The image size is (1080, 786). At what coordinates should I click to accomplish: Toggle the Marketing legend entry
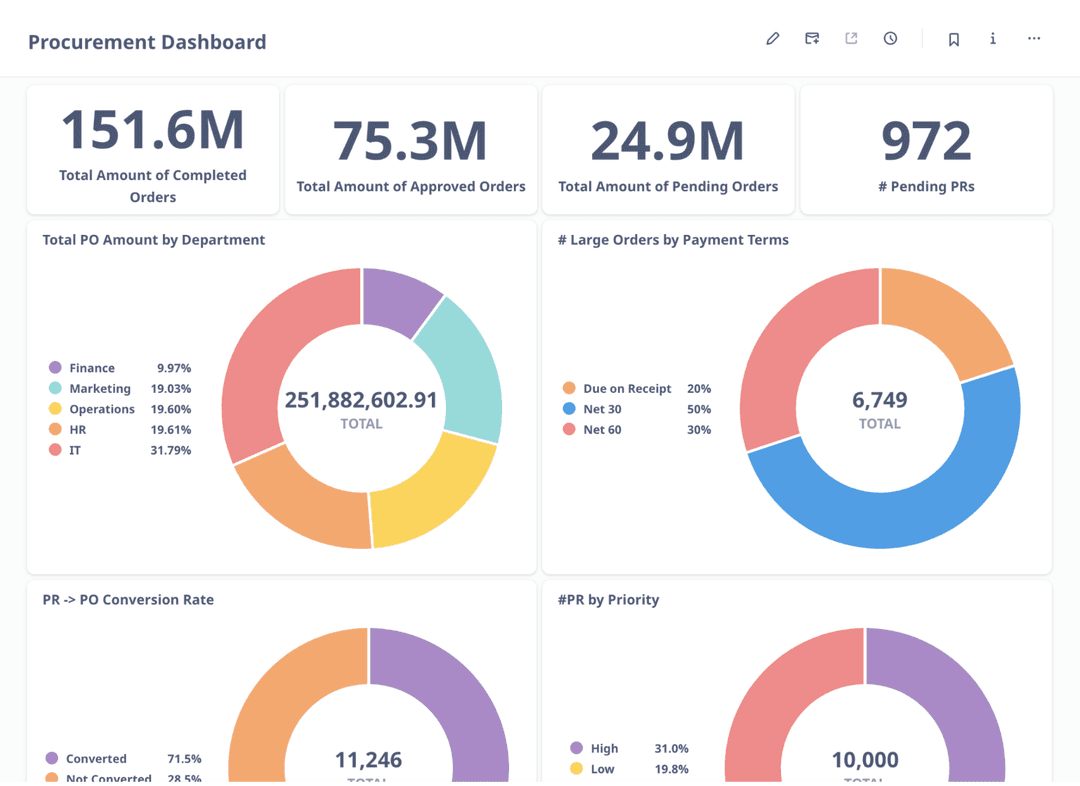[x=100, y=389]
